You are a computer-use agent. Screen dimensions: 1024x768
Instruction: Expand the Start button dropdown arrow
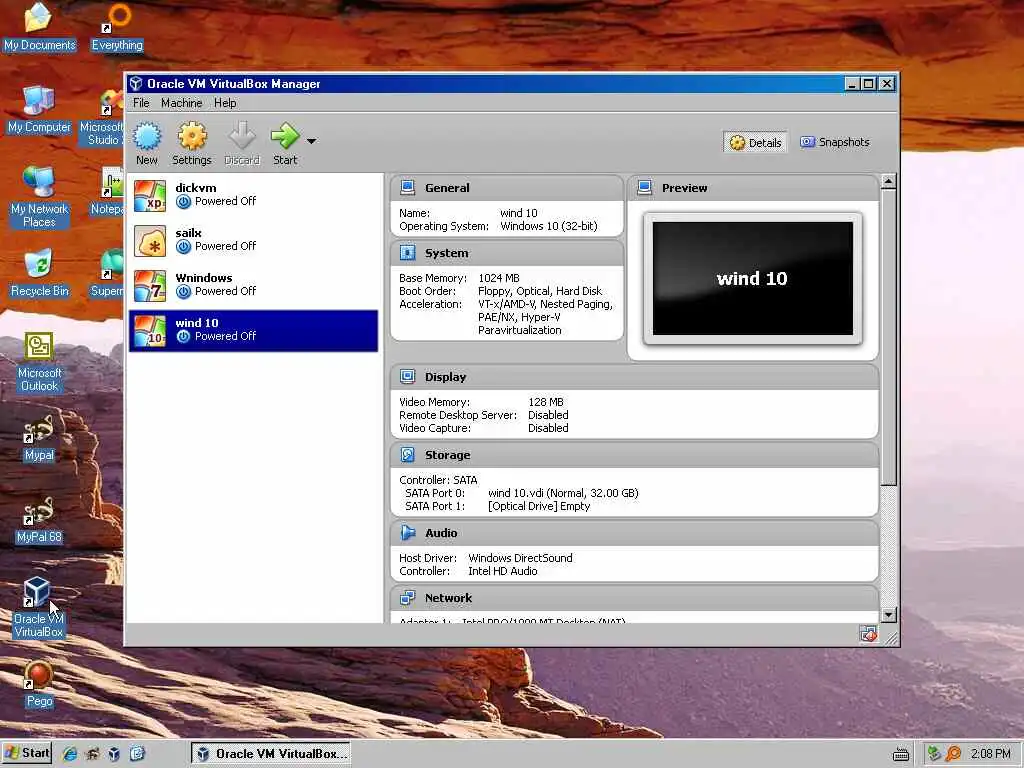(312, 140)
